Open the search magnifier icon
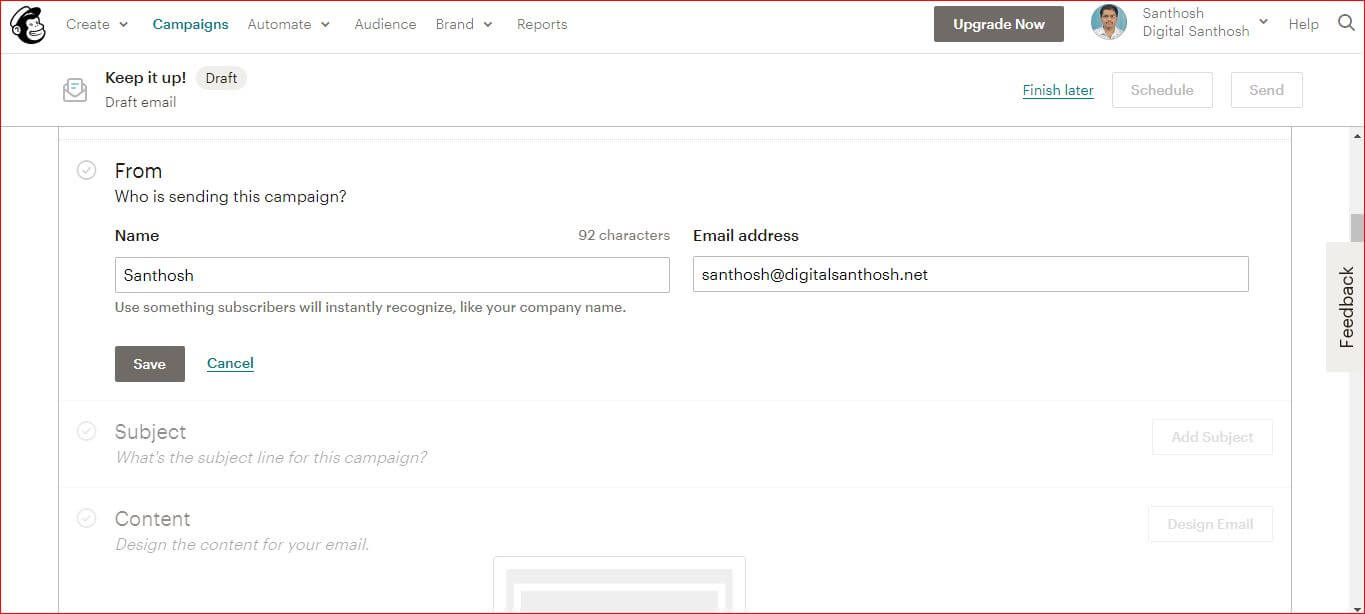Screen dimensions: 1365x614 1346,23
